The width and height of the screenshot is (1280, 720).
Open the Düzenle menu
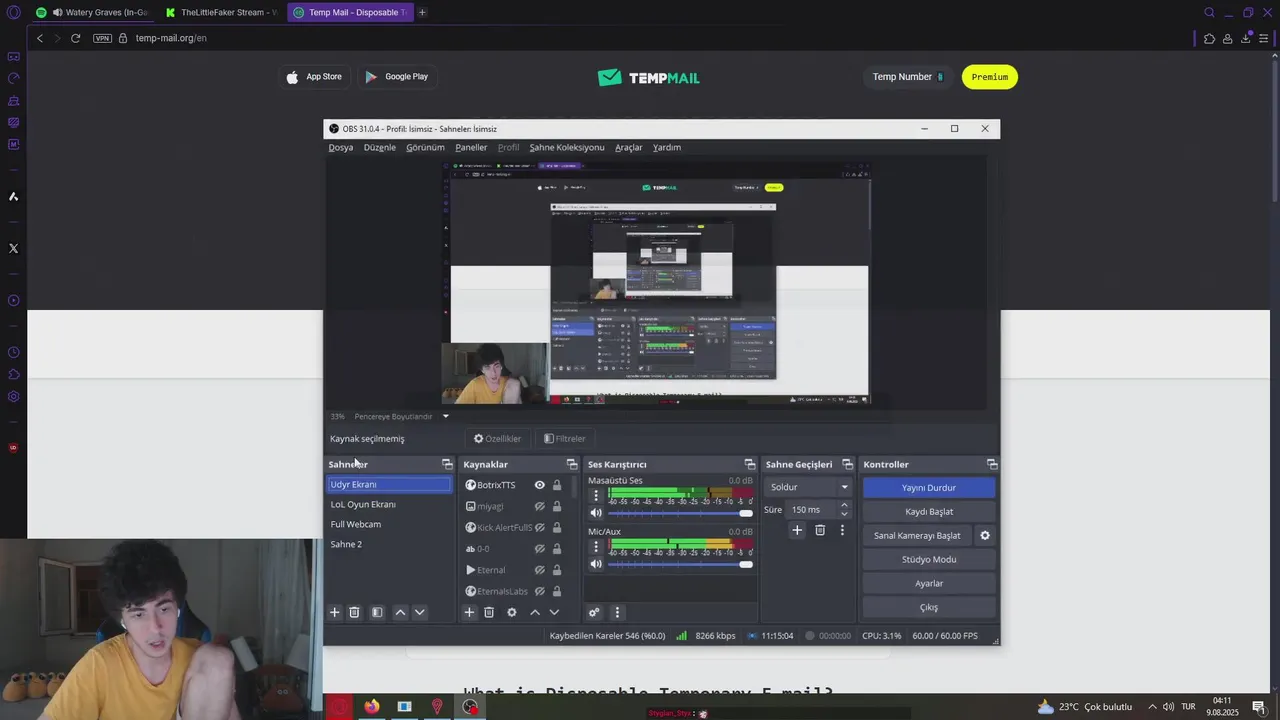(x=380, y=147)
